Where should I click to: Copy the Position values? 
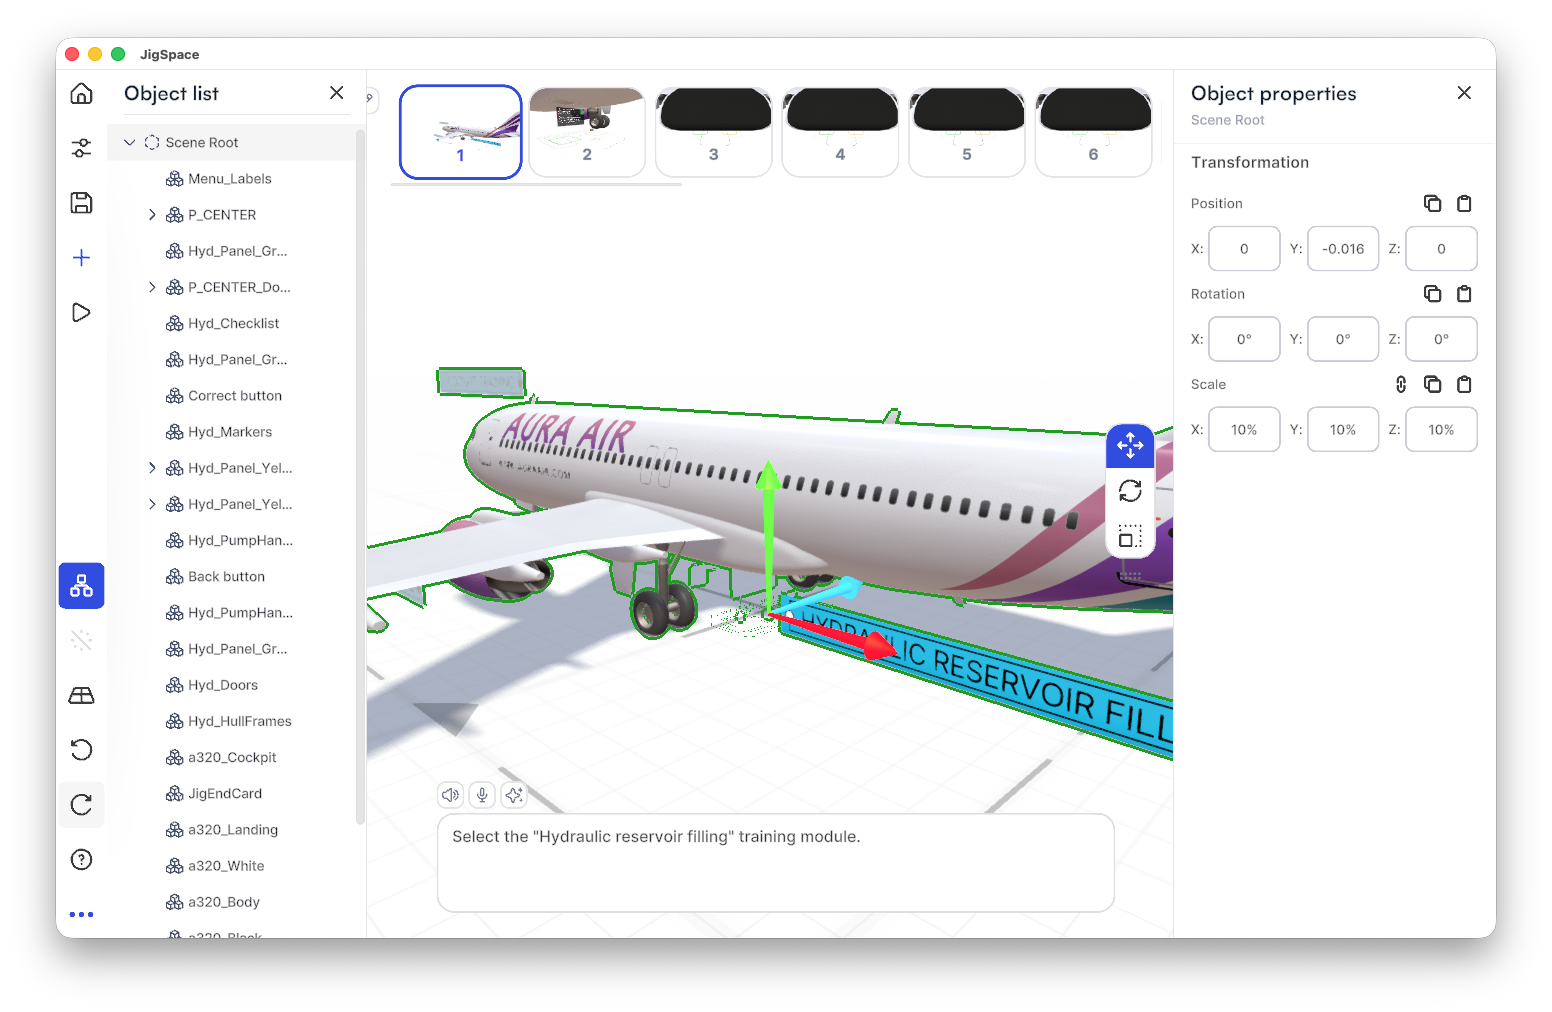pyautogui.click(x=1433, y=203)
